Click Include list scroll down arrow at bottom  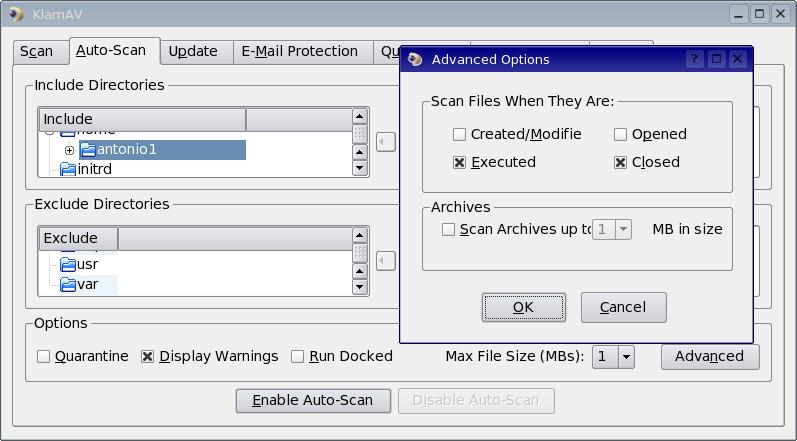pos(359,168)
